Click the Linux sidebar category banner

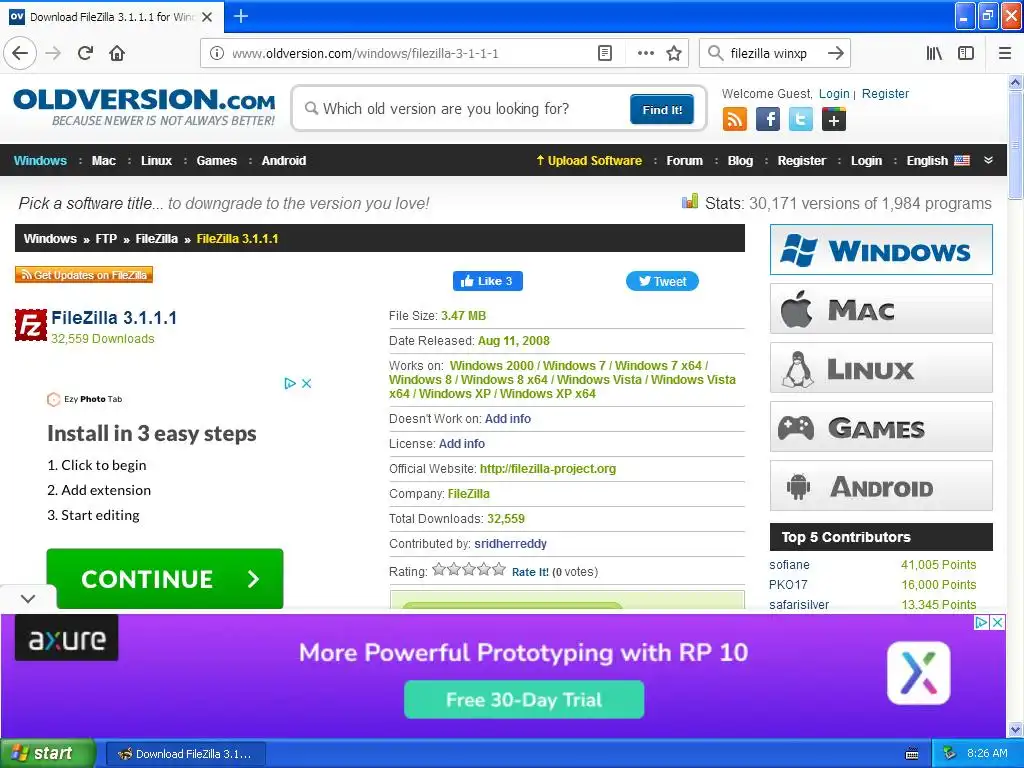pyautogui.click(x=881, y=368)
